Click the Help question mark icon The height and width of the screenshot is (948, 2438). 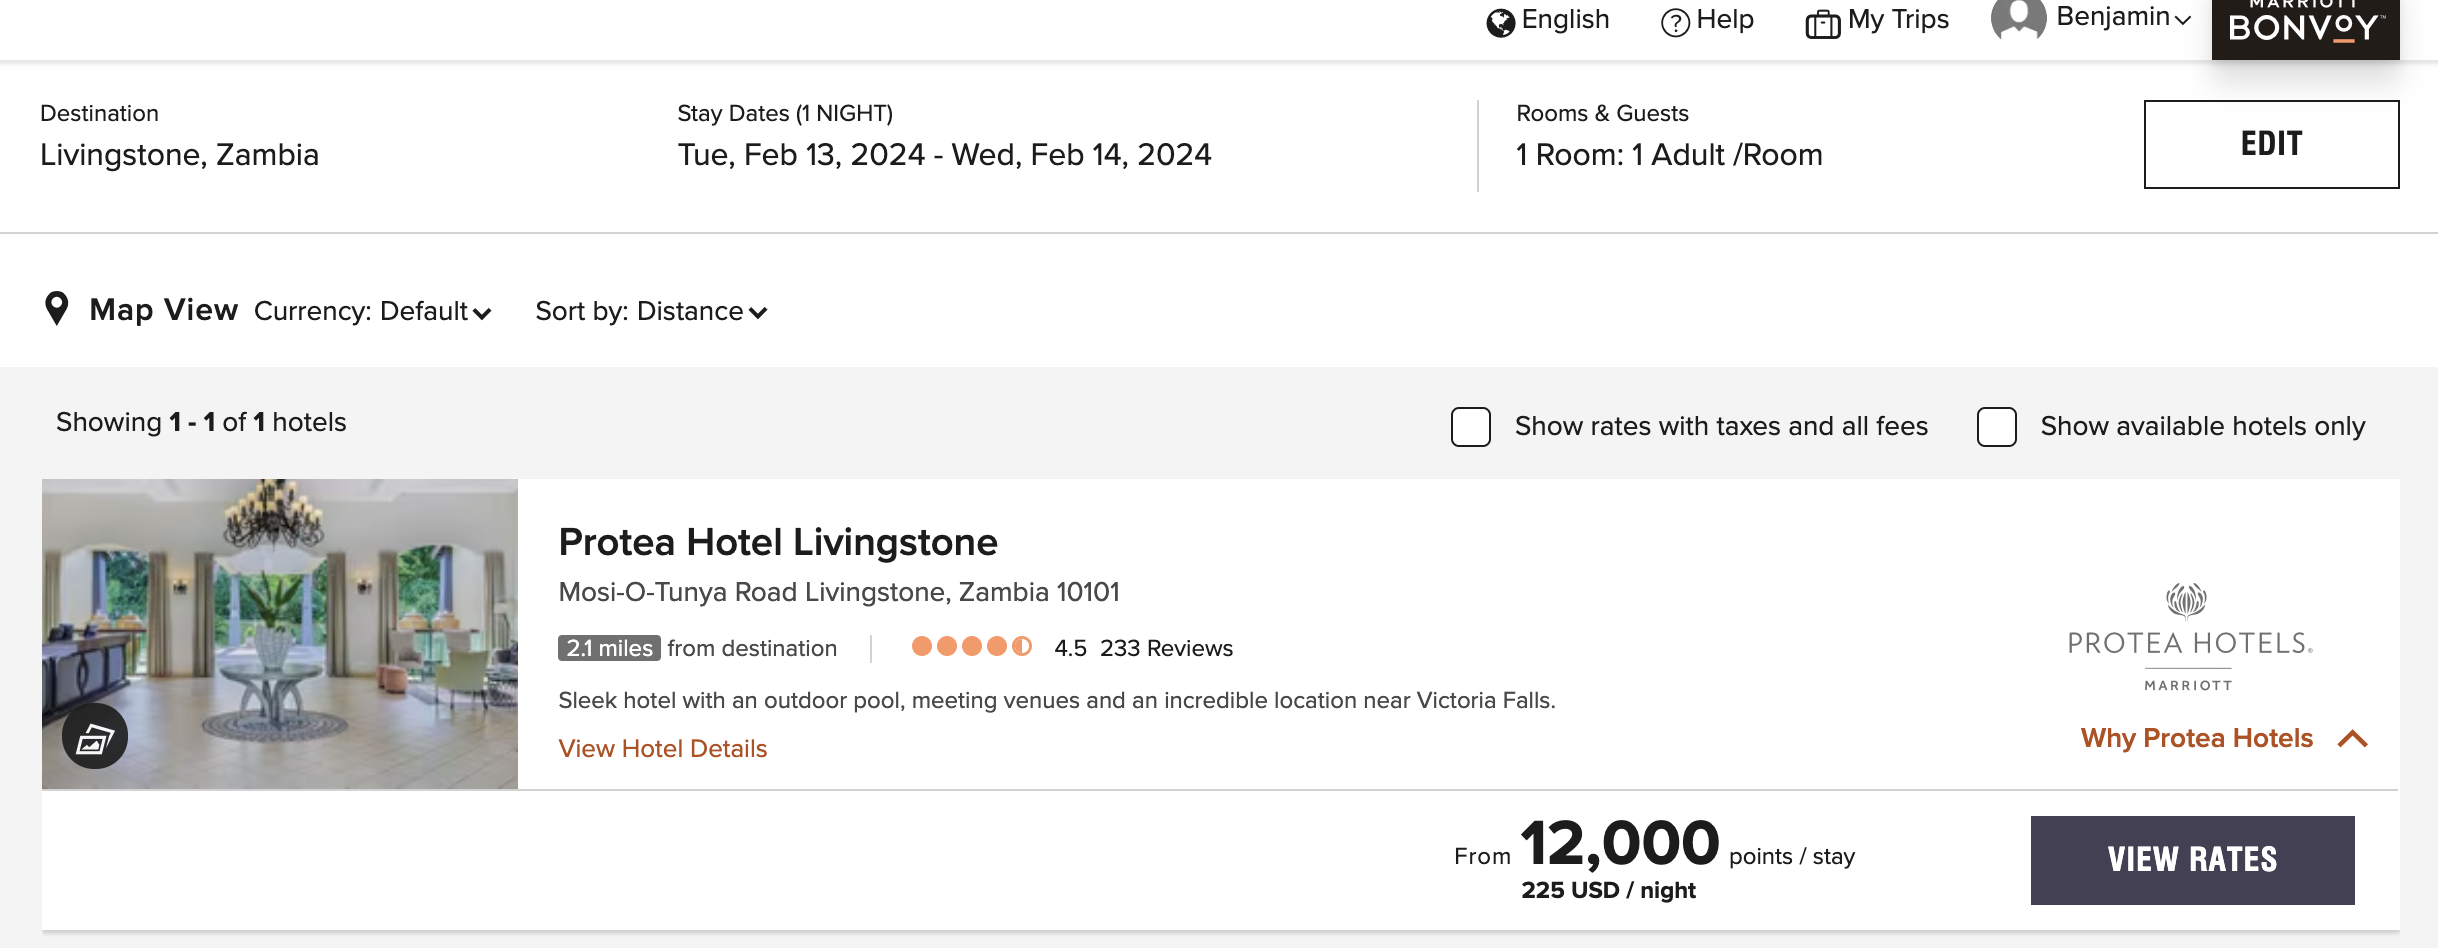pos(1675,22)
